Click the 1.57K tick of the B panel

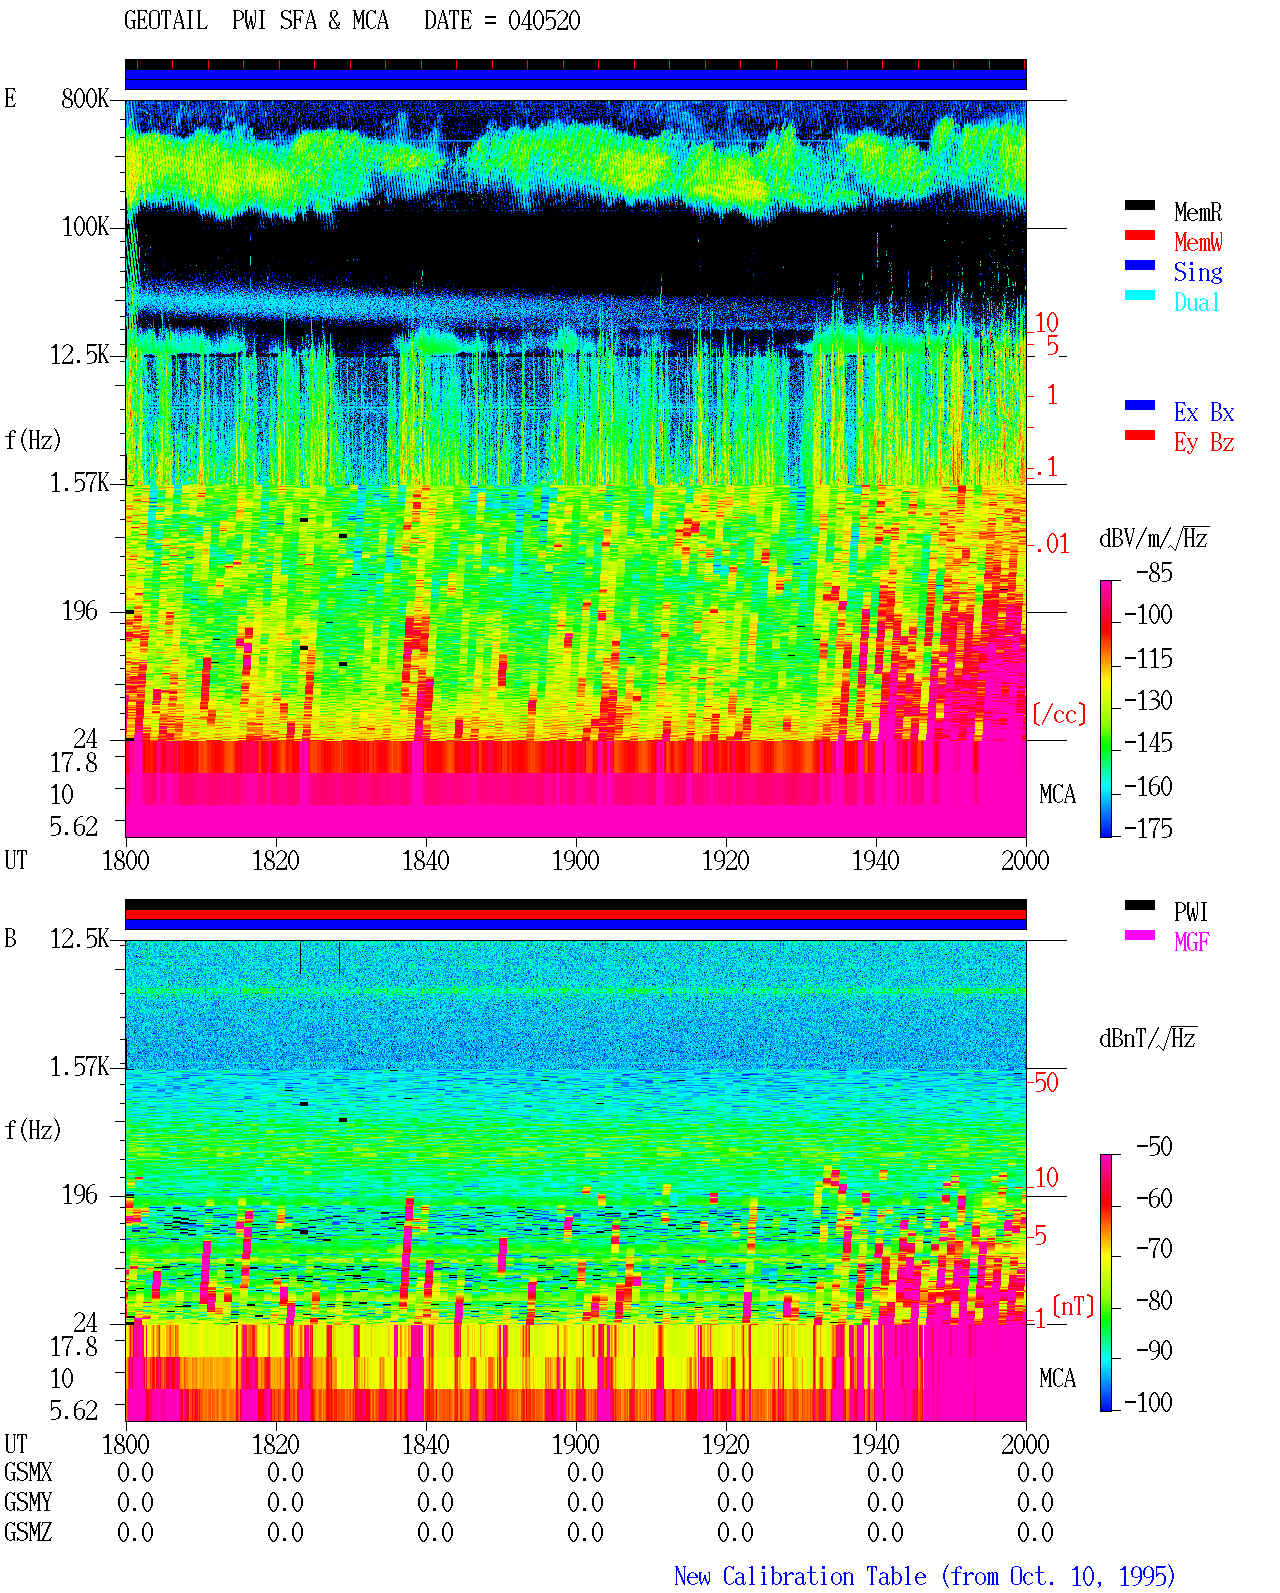tap(79, 1066)
